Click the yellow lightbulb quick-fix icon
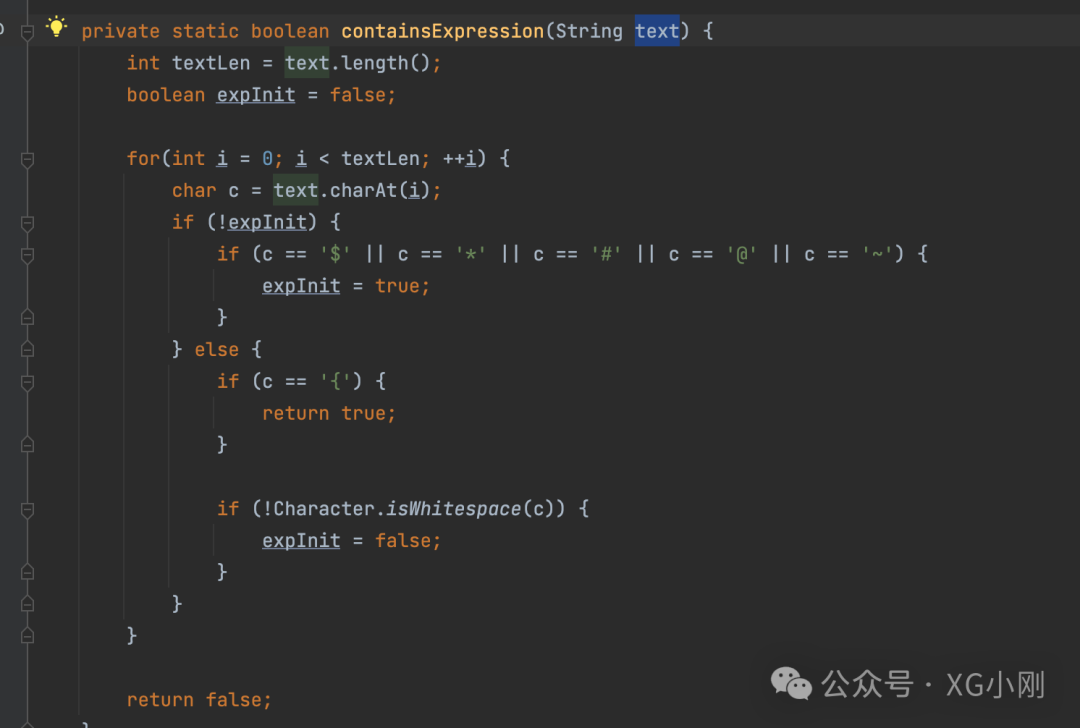 (56, 28)
